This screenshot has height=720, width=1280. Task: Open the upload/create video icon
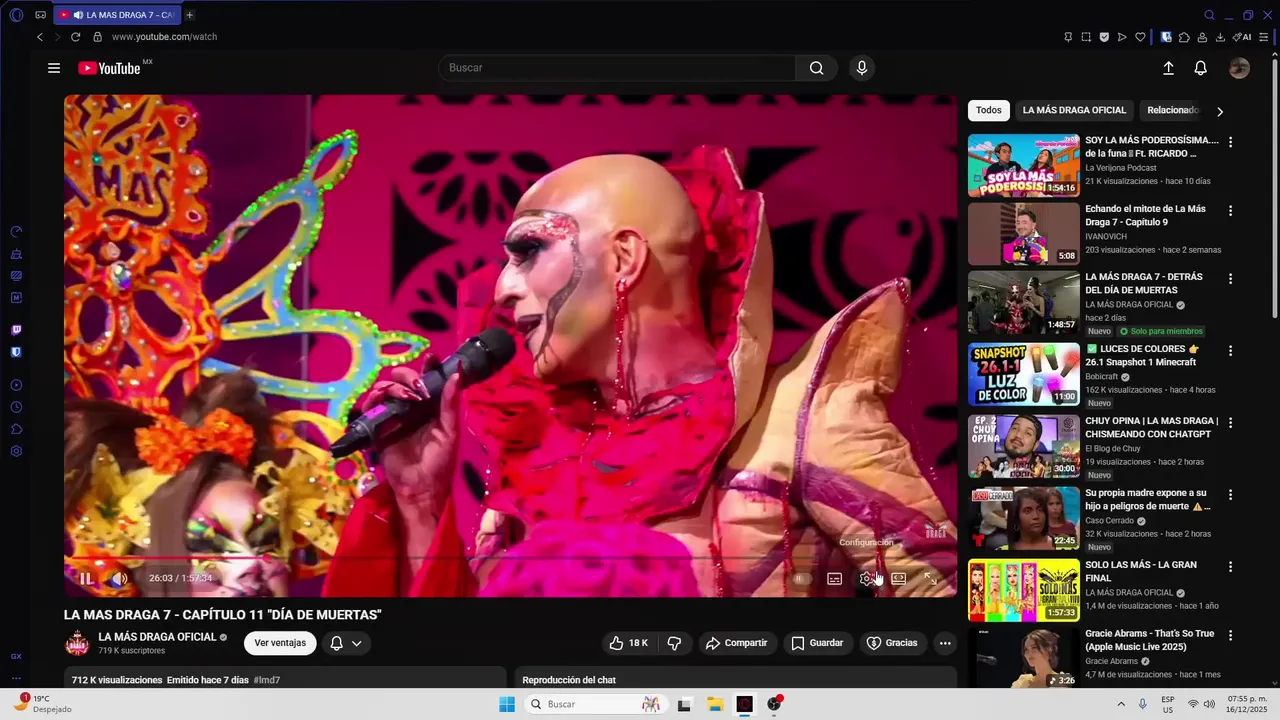1168,68
